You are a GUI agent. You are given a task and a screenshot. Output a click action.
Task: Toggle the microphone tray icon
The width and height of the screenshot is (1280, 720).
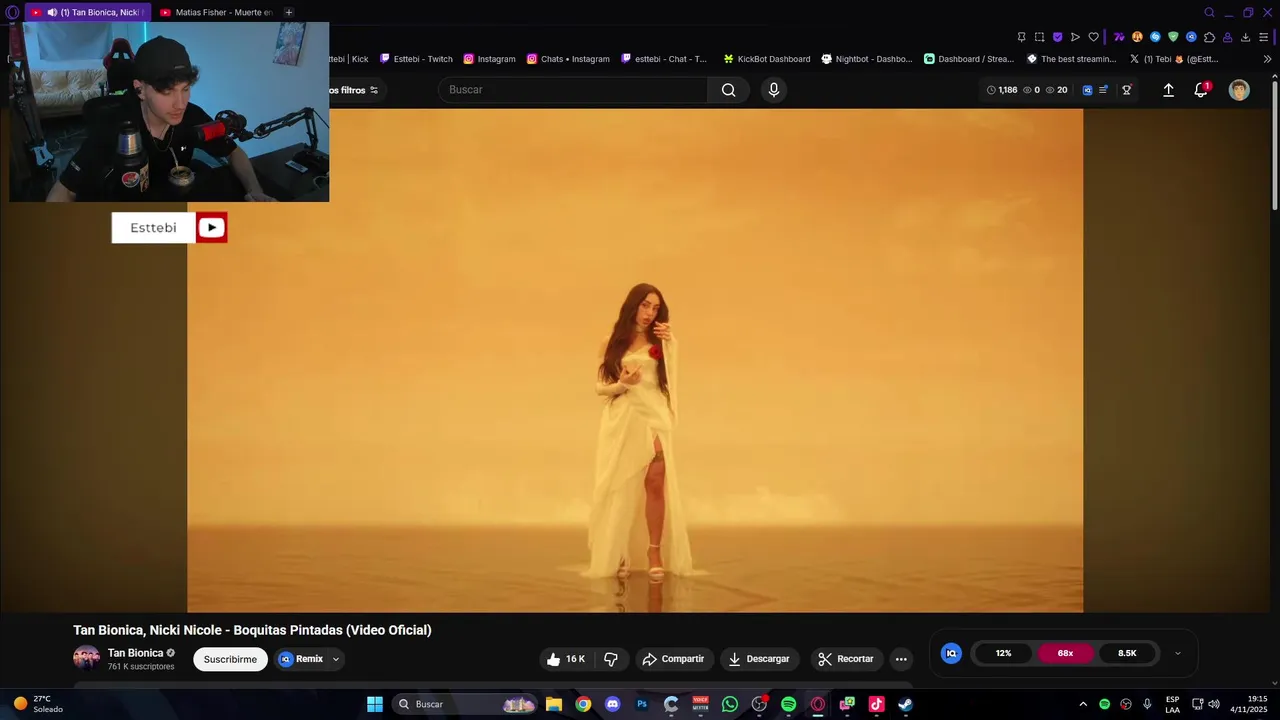1147,704
